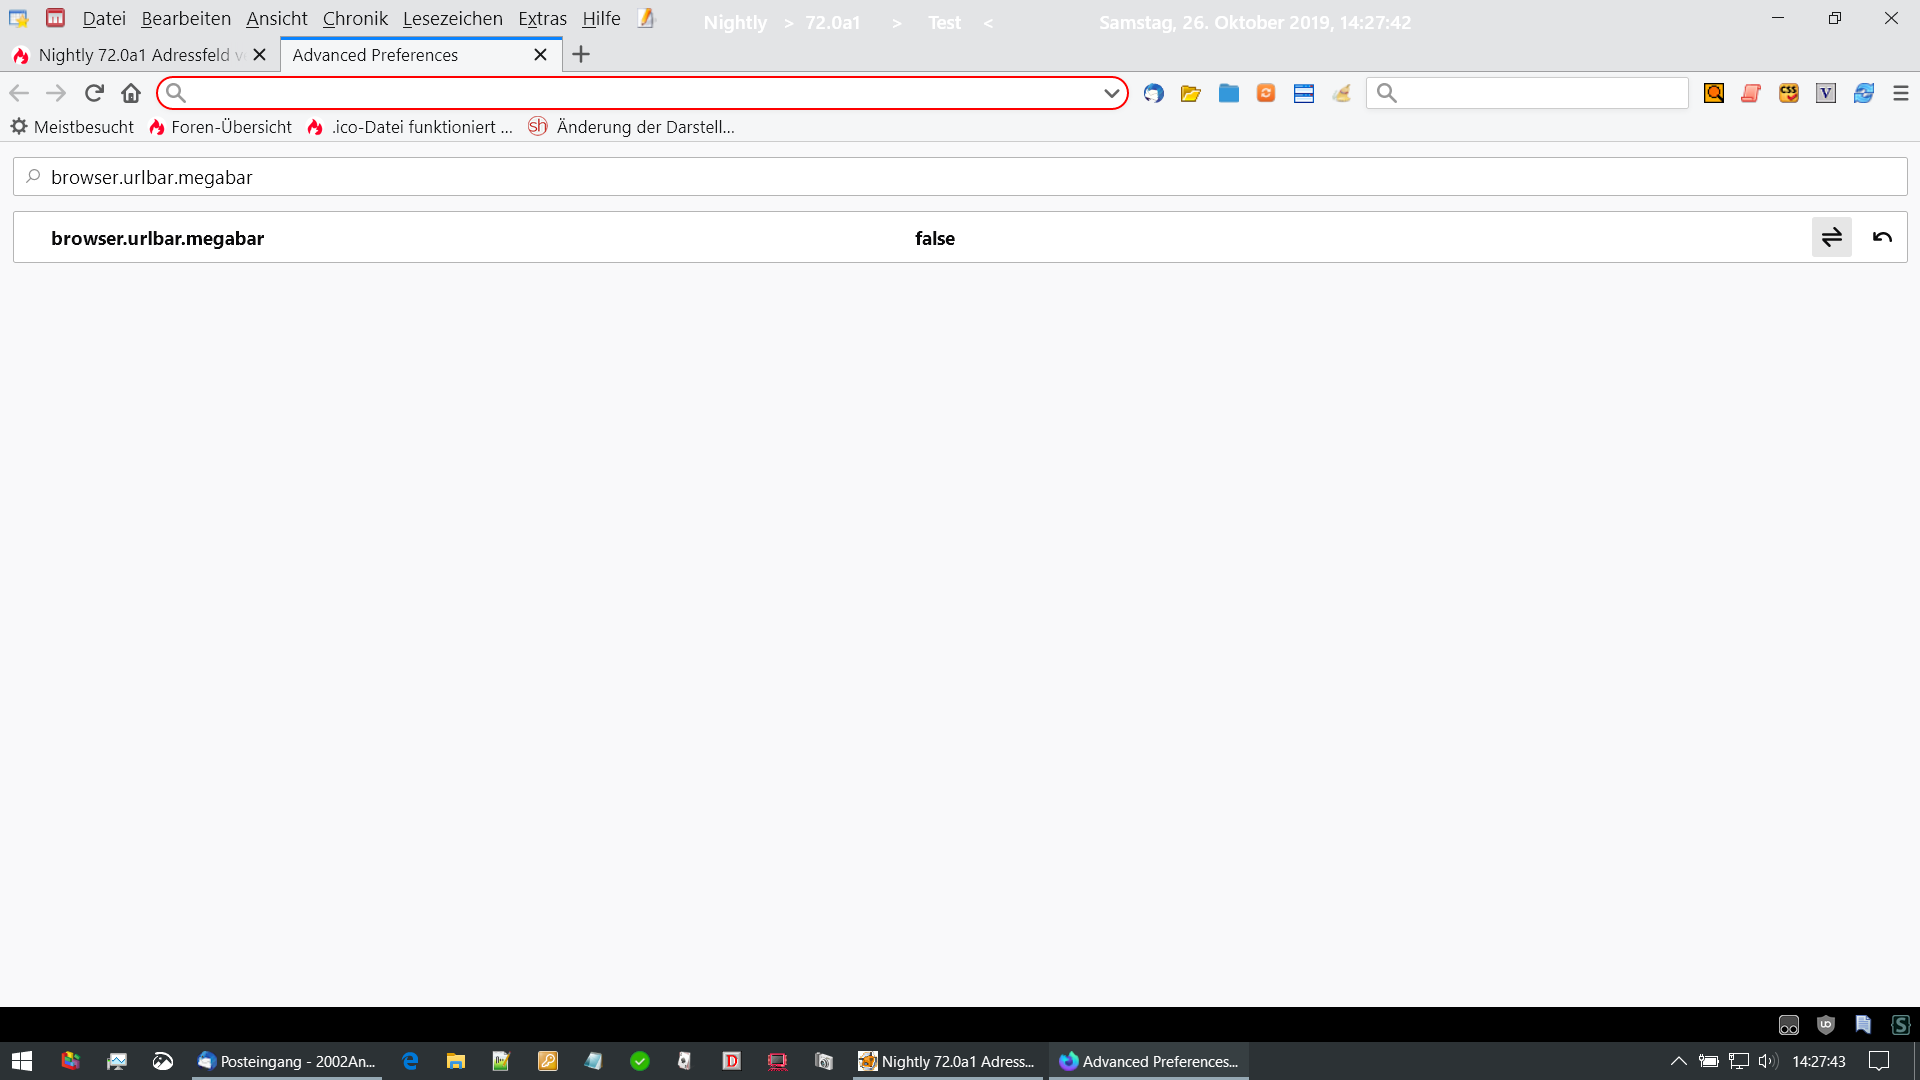Reset browser.urlbar.megabar to its default

[1882, 237]
